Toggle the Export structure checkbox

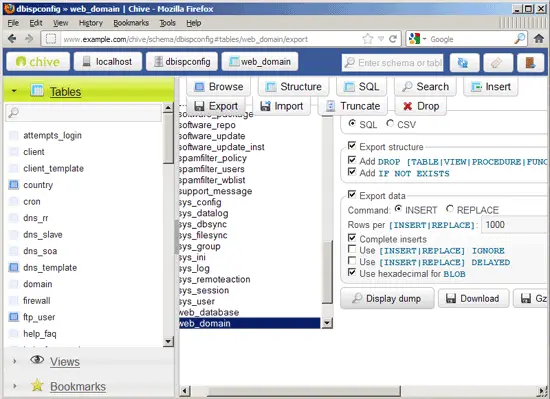(x=352, y=146)
